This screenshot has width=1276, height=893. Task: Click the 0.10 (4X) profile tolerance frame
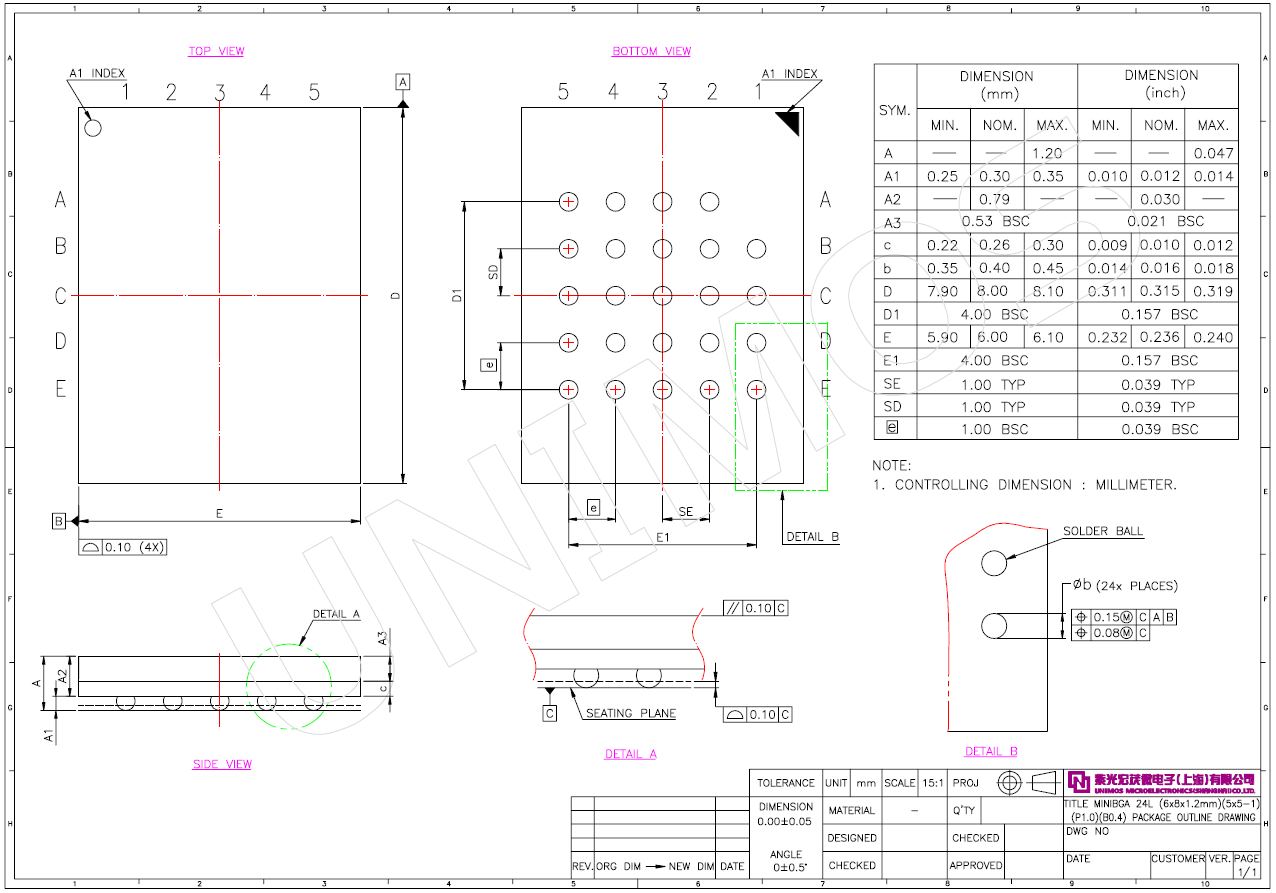tap(124, 547)
